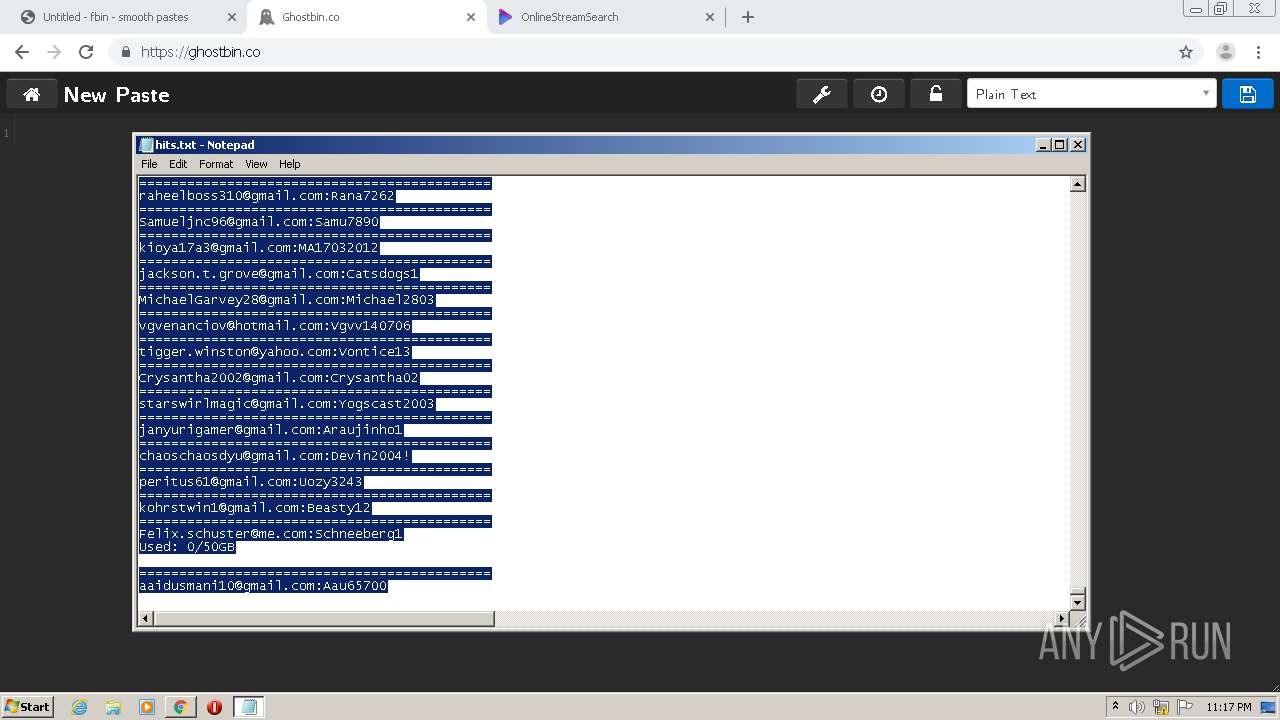Open the volume speaker tray icon
The width and height of the screenshot is (1280, 720).
1137,707
